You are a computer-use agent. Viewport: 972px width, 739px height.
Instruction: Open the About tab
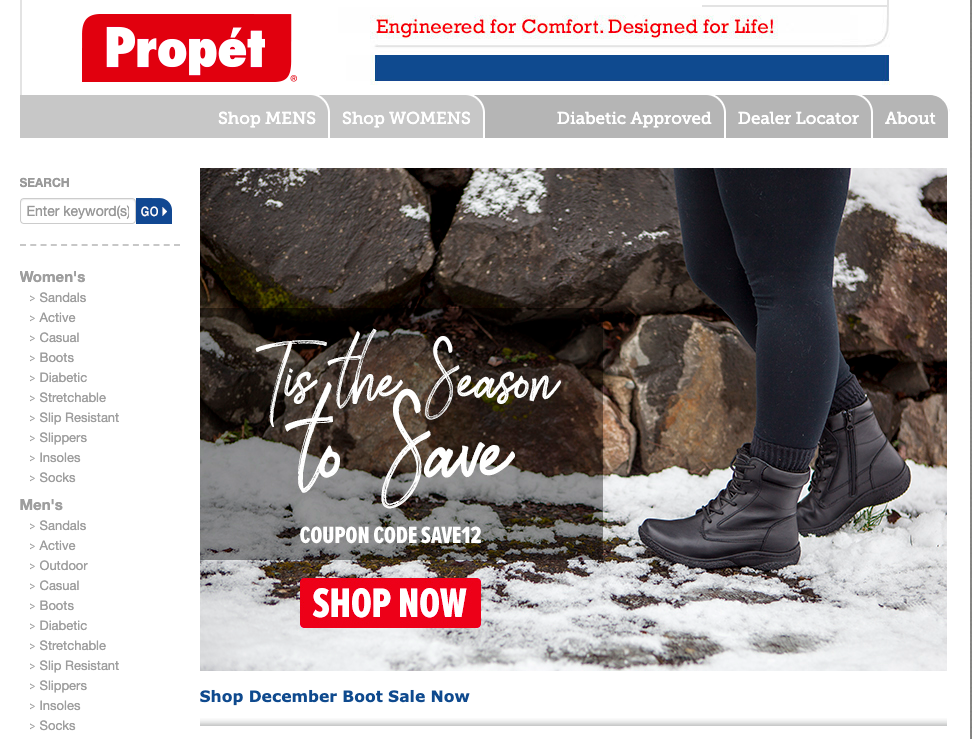click(909, 118)
